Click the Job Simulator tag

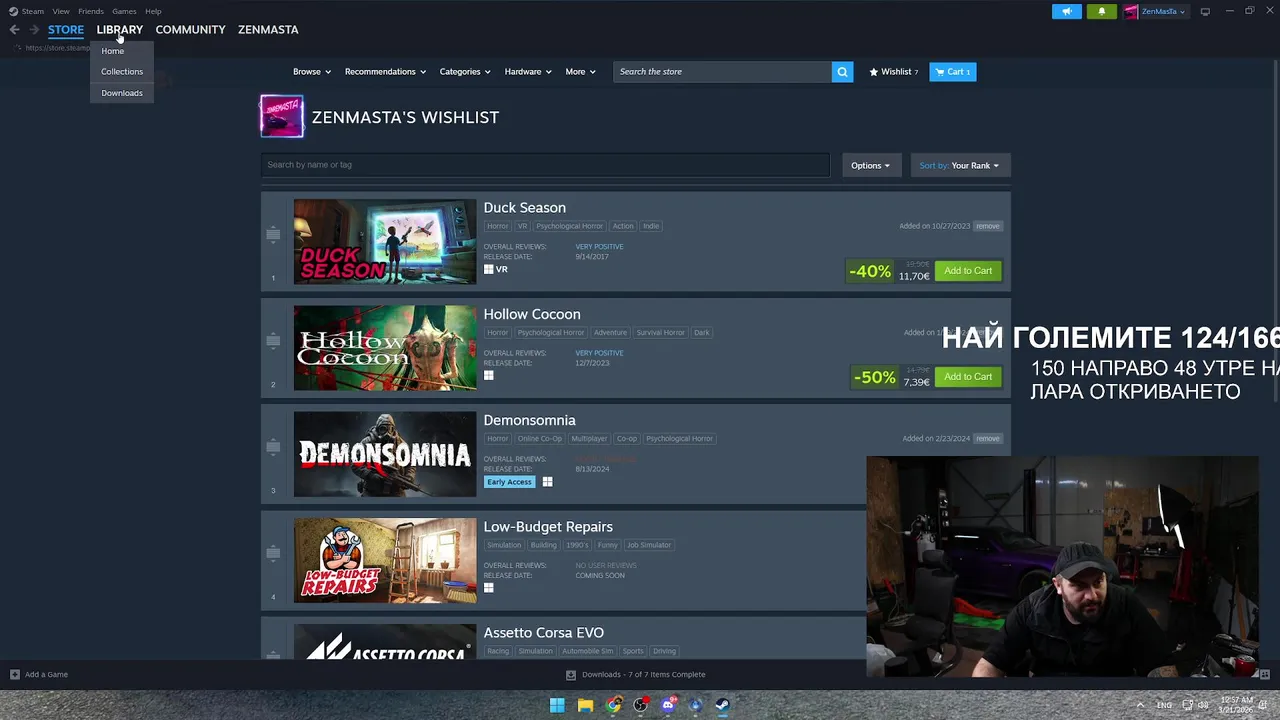click(649, 545)
